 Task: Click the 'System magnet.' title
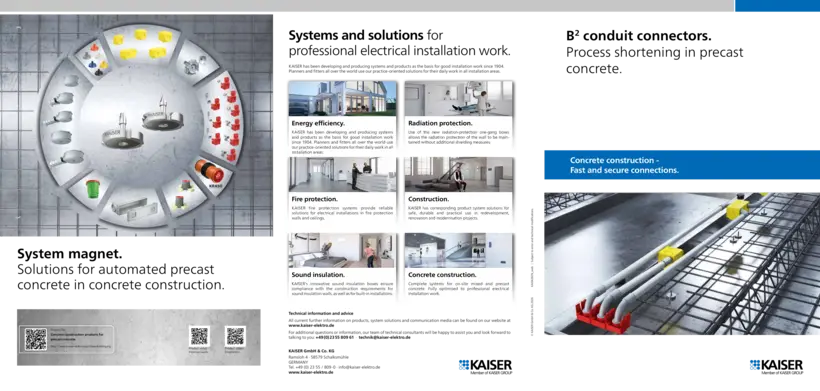[x=70, y=255]
